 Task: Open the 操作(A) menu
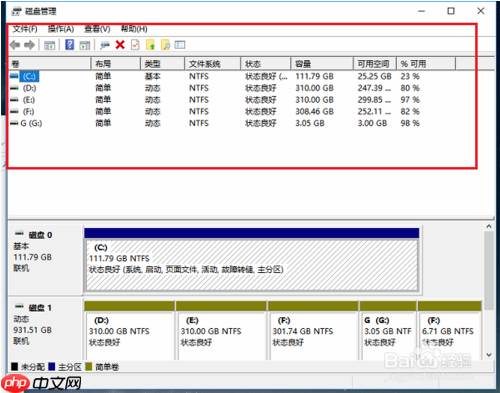[x=61, y=29]
